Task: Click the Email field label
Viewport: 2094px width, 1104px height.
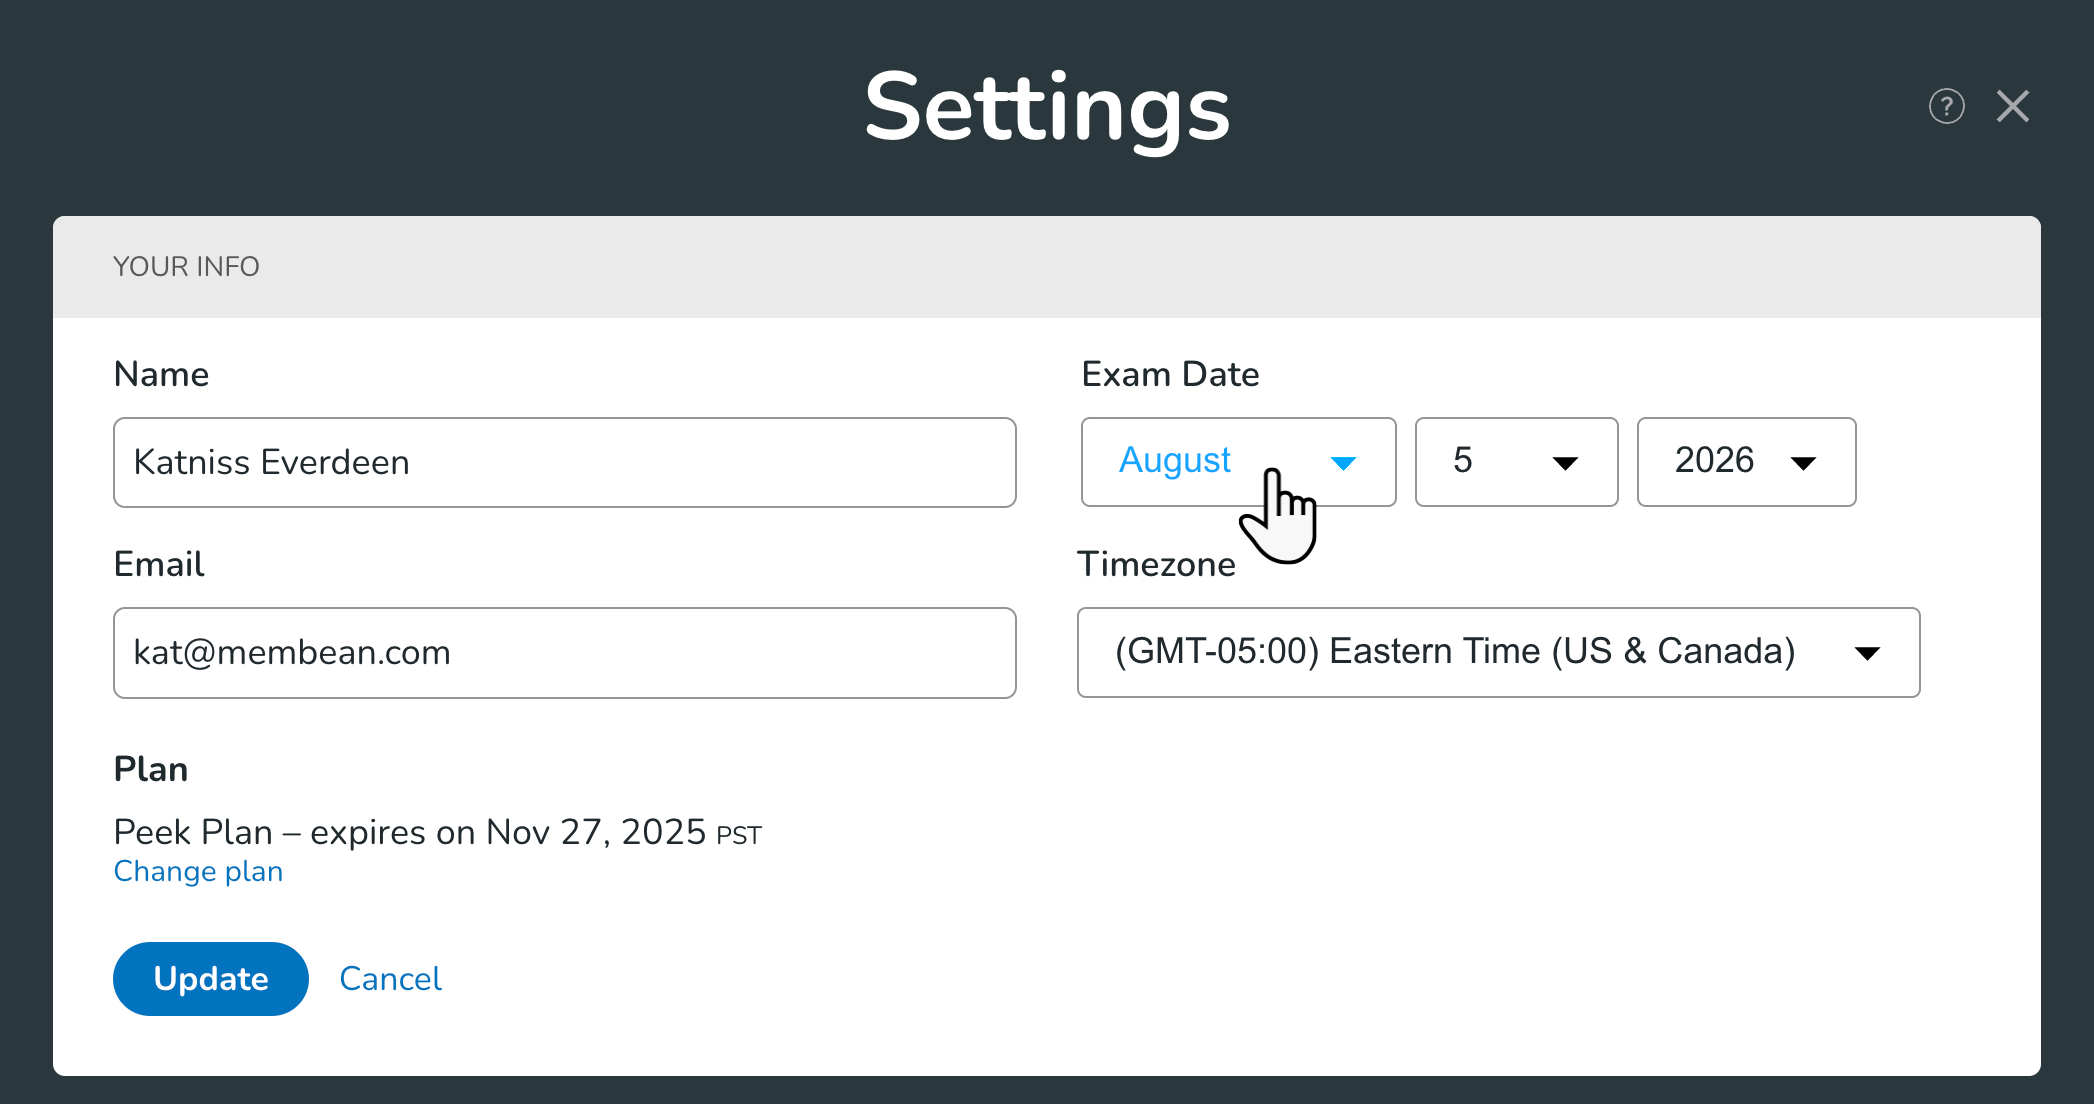Action: [159, 564]
